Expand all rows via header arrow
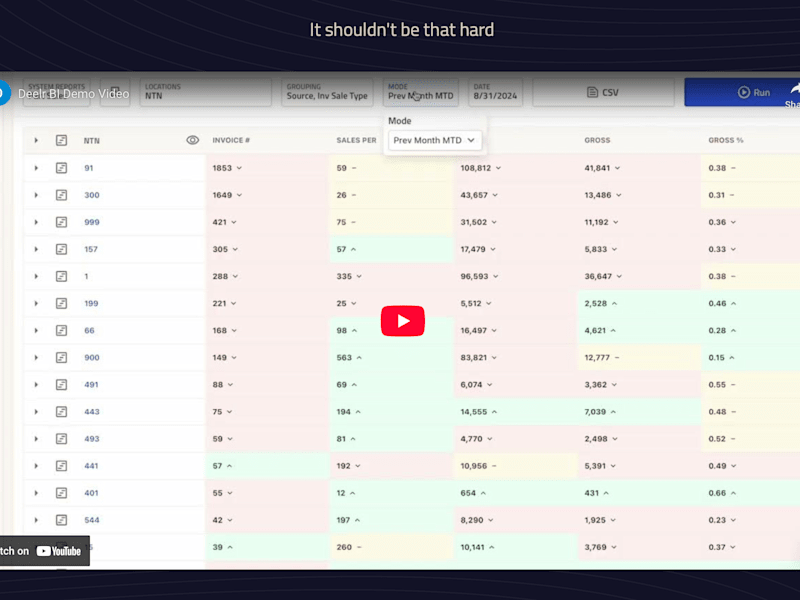 [36, 140]
